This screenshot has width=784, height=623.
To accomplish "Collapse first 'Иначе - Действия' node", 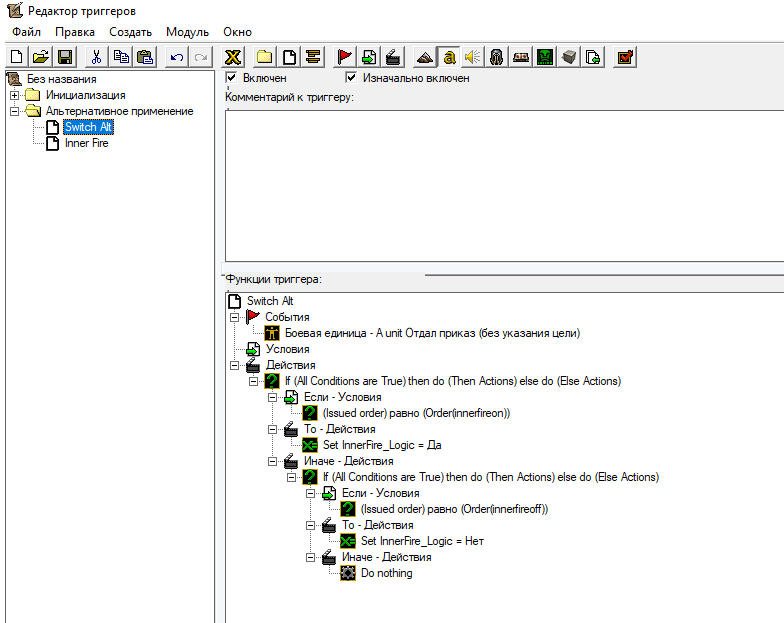I will coord(272,461).
